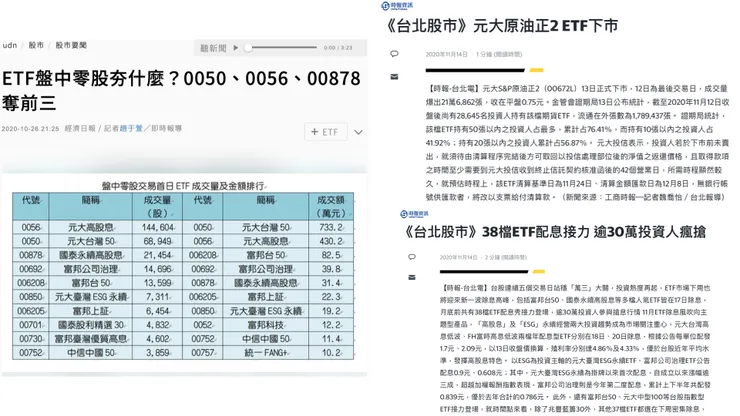Image resolution: width=740 pixels, height=416 pixels.
Task: Click amount cell 430.2
Action: point(331,241)
